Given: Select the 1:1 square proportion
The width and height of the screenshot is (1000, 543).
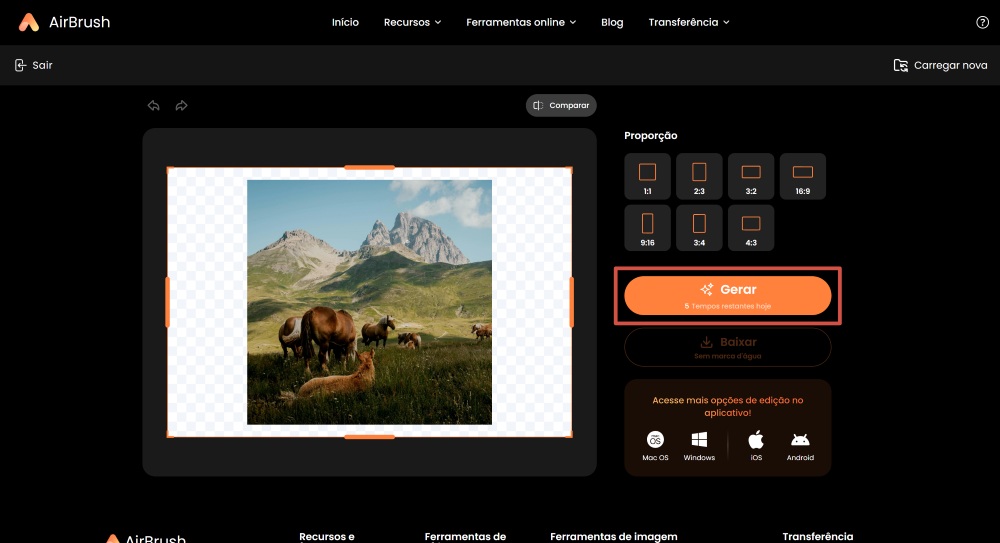Looking at the screenshot, I should [647, 176].
